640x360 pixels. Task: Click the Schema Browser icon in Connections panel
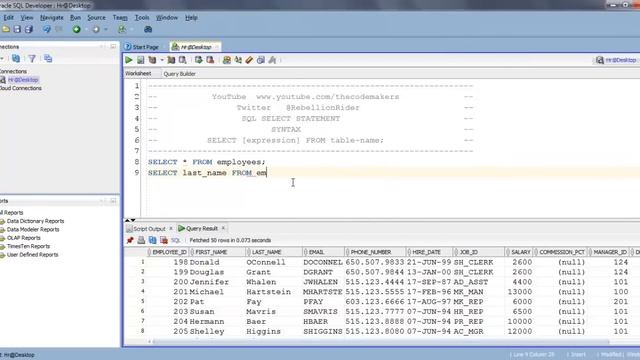48,58
